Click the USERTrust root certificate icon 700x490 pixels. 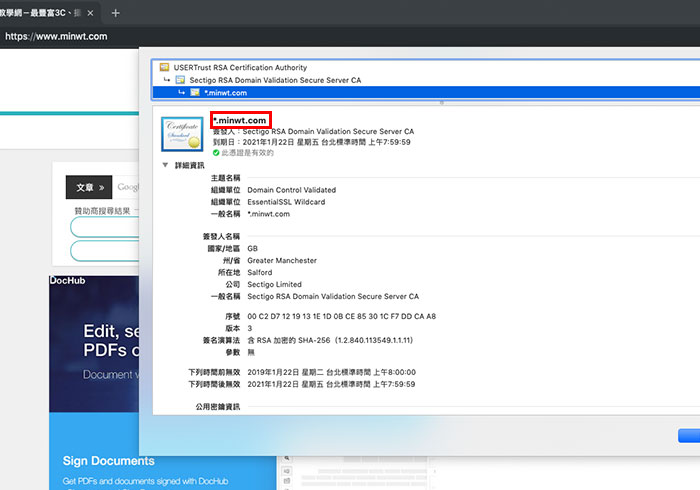pyautogui.click(x=164, y=67)
